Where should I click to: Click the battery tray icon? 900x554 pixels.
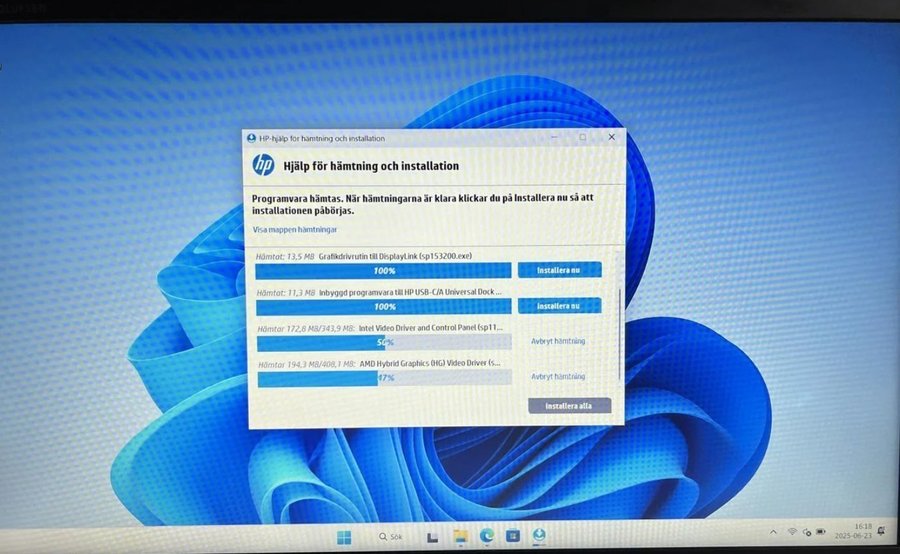coord(821,532)
